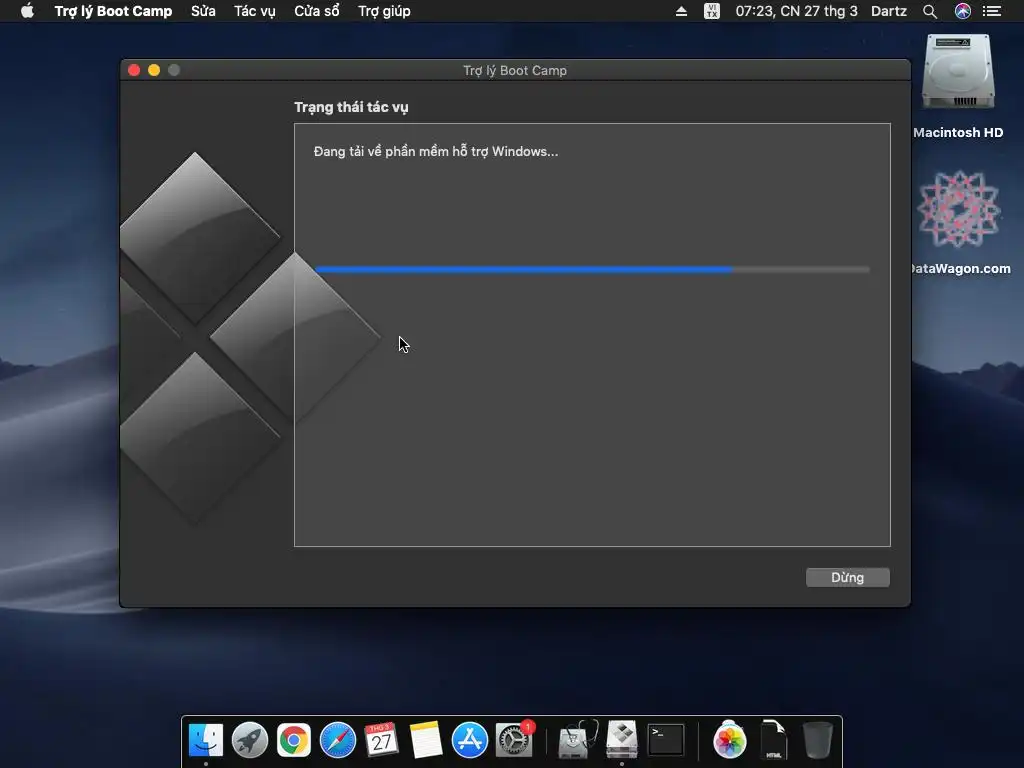Screen dimensions: 1024x768
Task: Click the Dừng button to stop download
Action: [x=848, y=577]
